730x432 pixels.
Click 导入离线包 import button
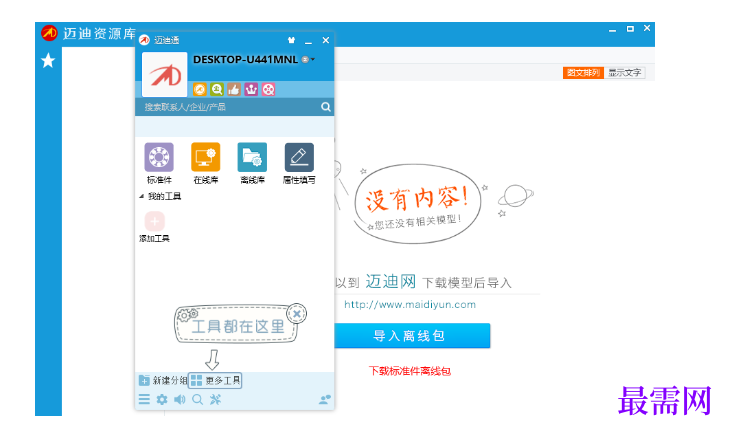(x=412, y=336)
